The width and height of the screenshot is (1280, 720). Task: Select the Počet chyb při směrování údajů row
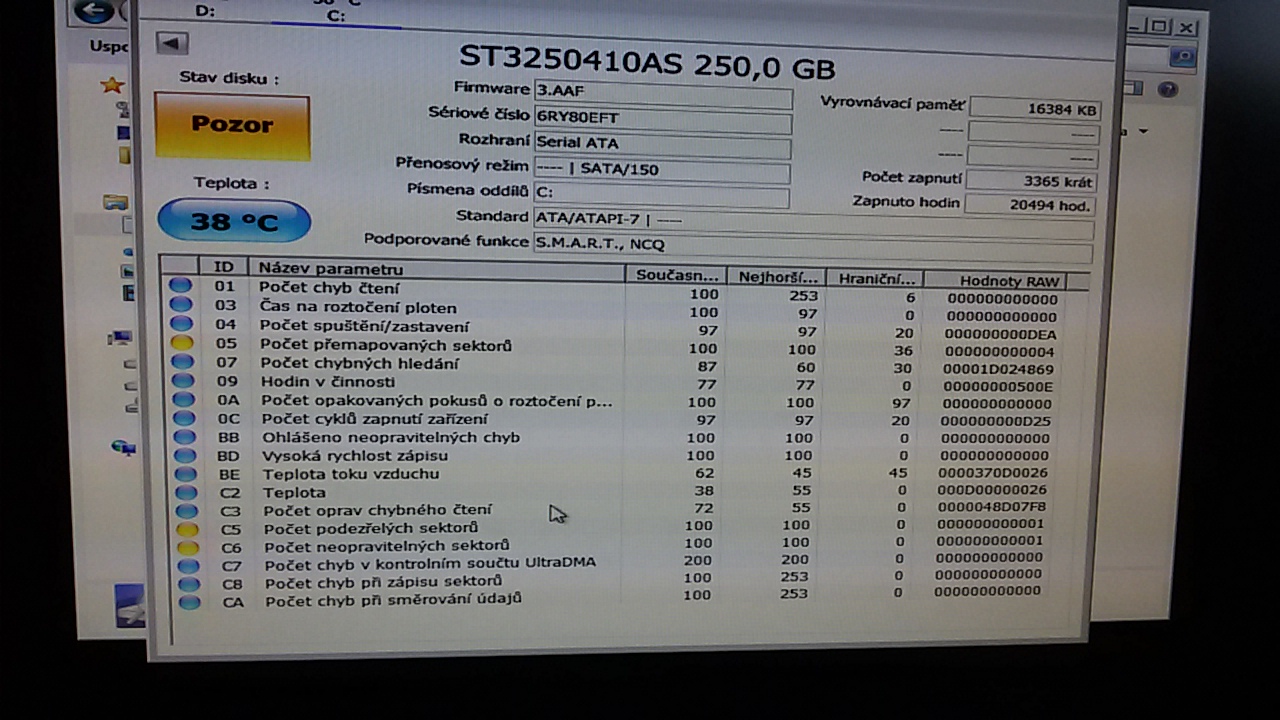[x=624, y=598]
